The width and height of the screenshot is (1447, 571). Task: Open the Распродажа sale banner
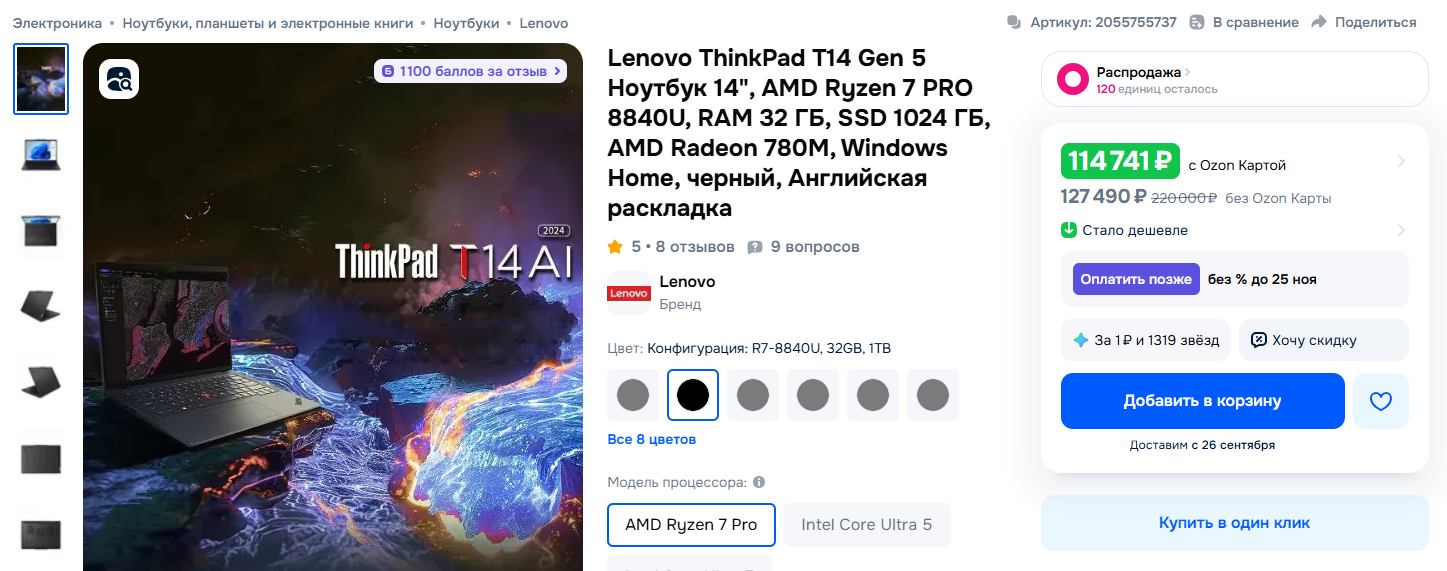(1235, 79)
